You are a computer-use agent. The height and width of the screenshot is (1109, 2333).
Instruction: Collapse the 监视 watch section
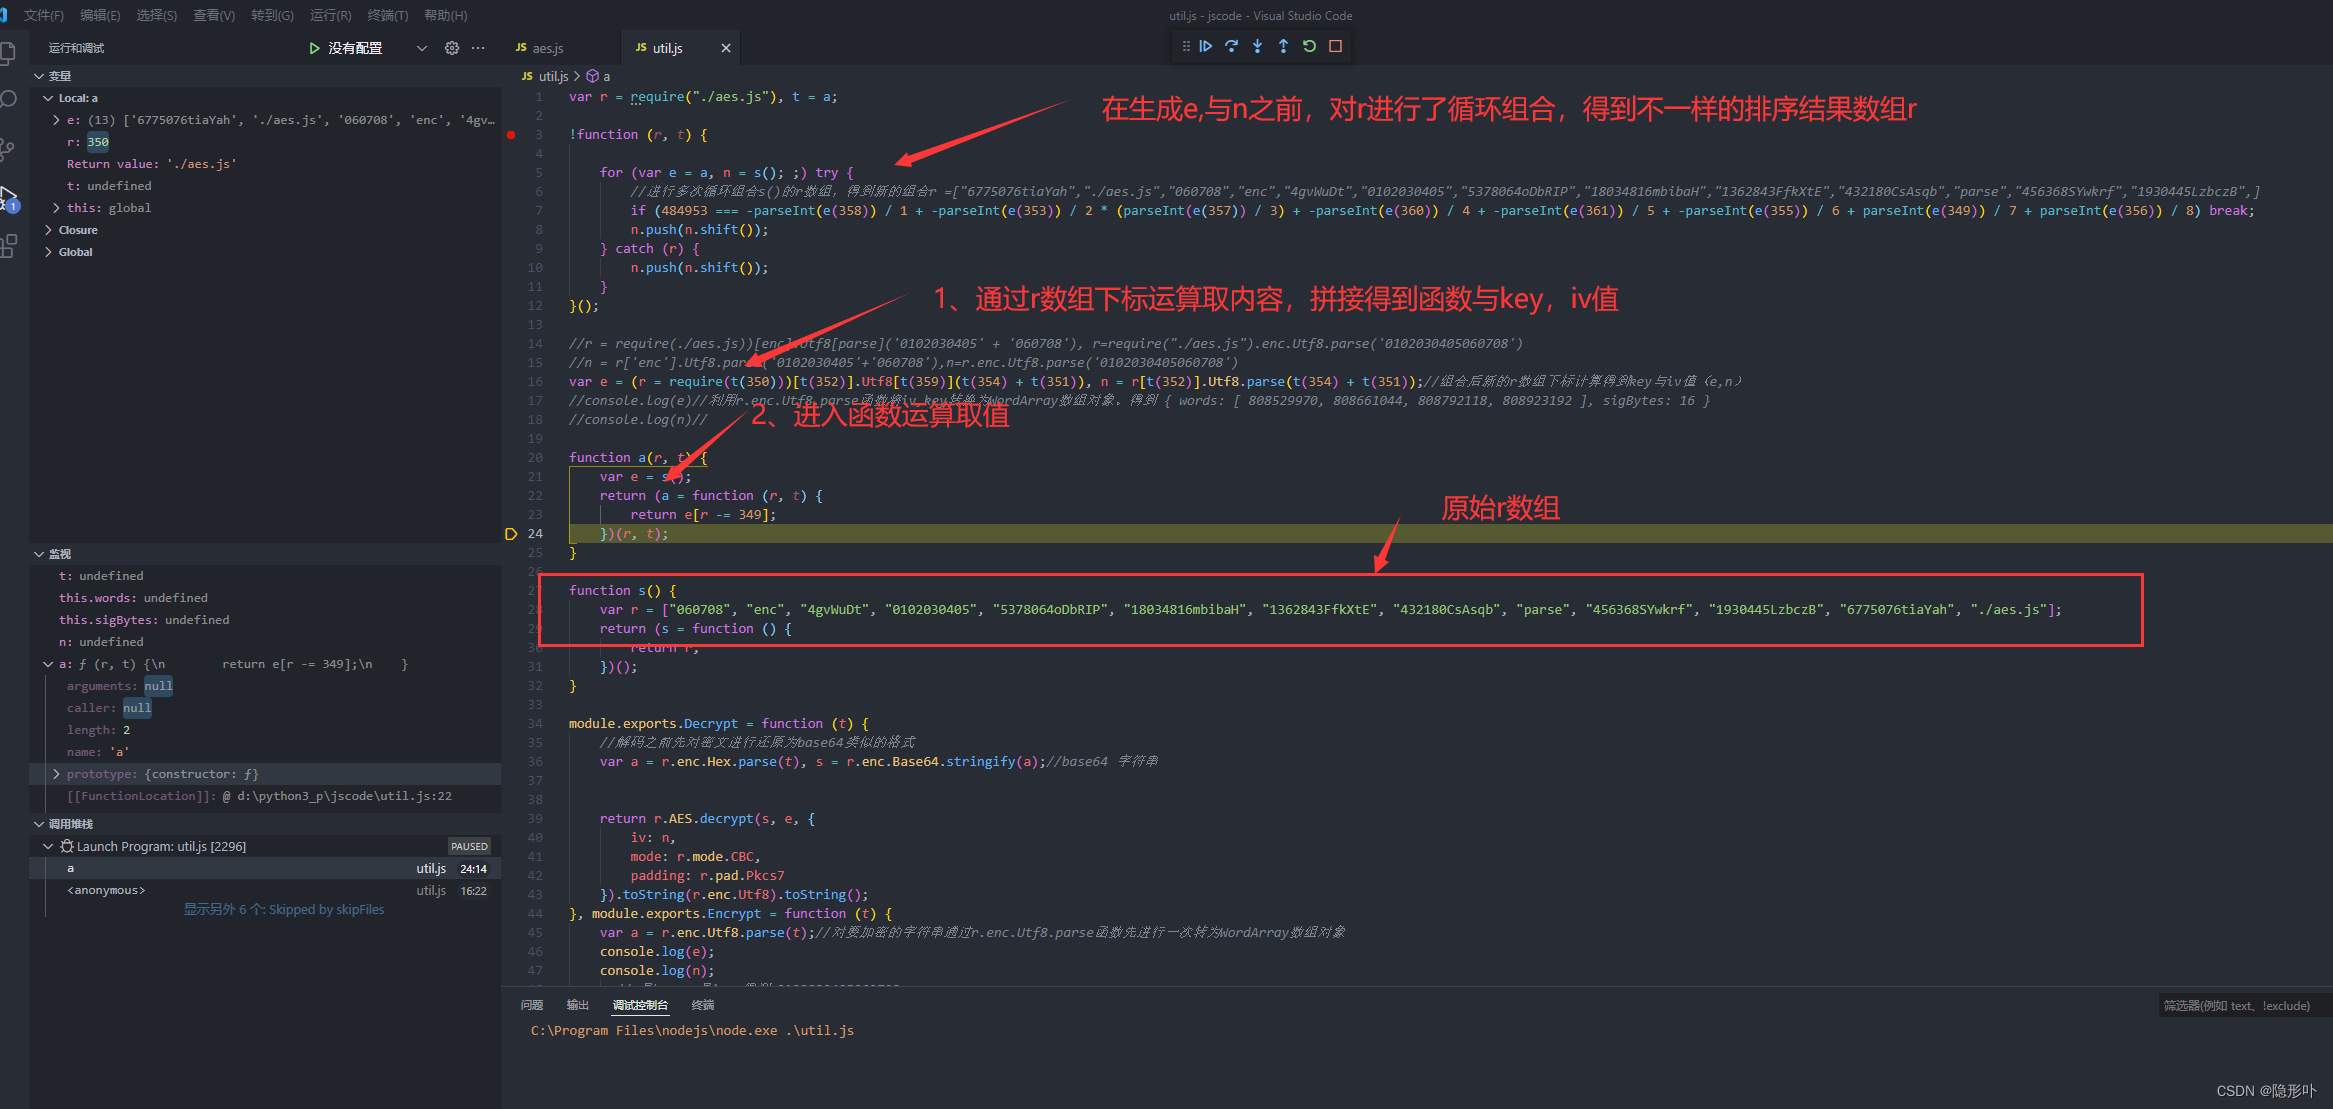point(39,554)
